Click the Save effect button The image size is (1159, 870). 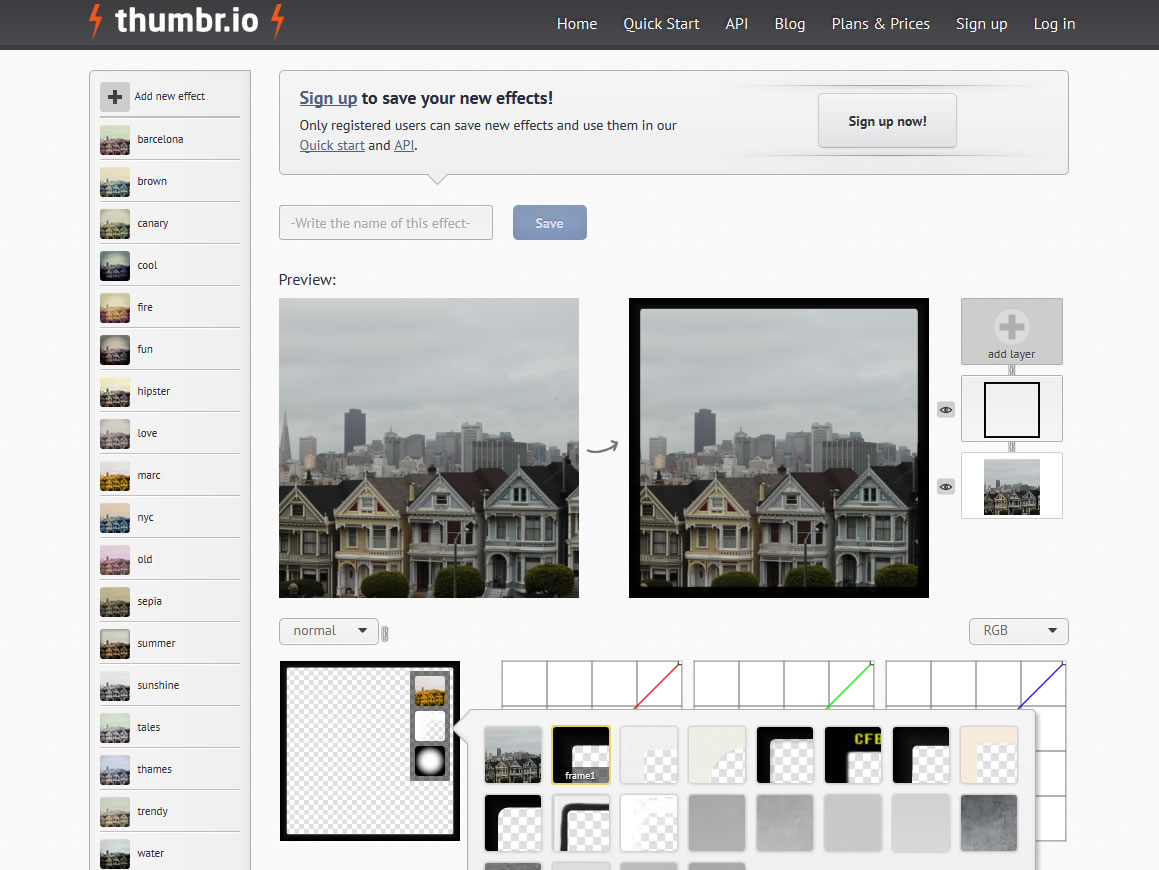(x=549, y=222)
